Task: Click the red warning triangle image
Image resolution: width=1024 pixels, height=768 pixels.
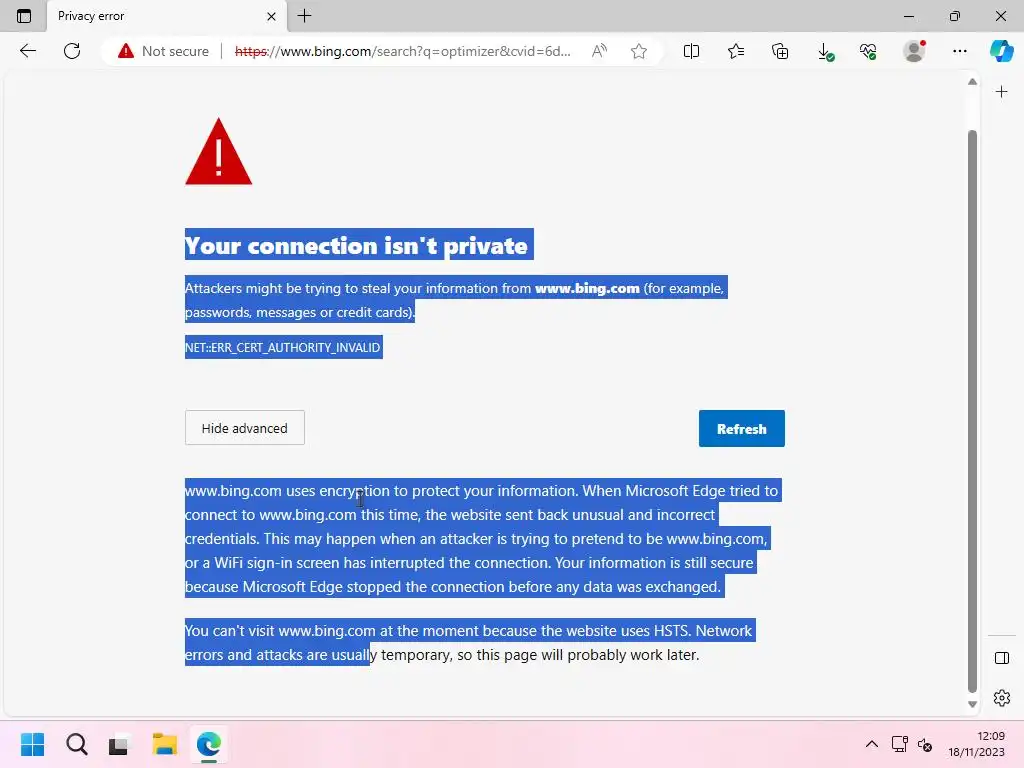Action: tap(218, 152)
